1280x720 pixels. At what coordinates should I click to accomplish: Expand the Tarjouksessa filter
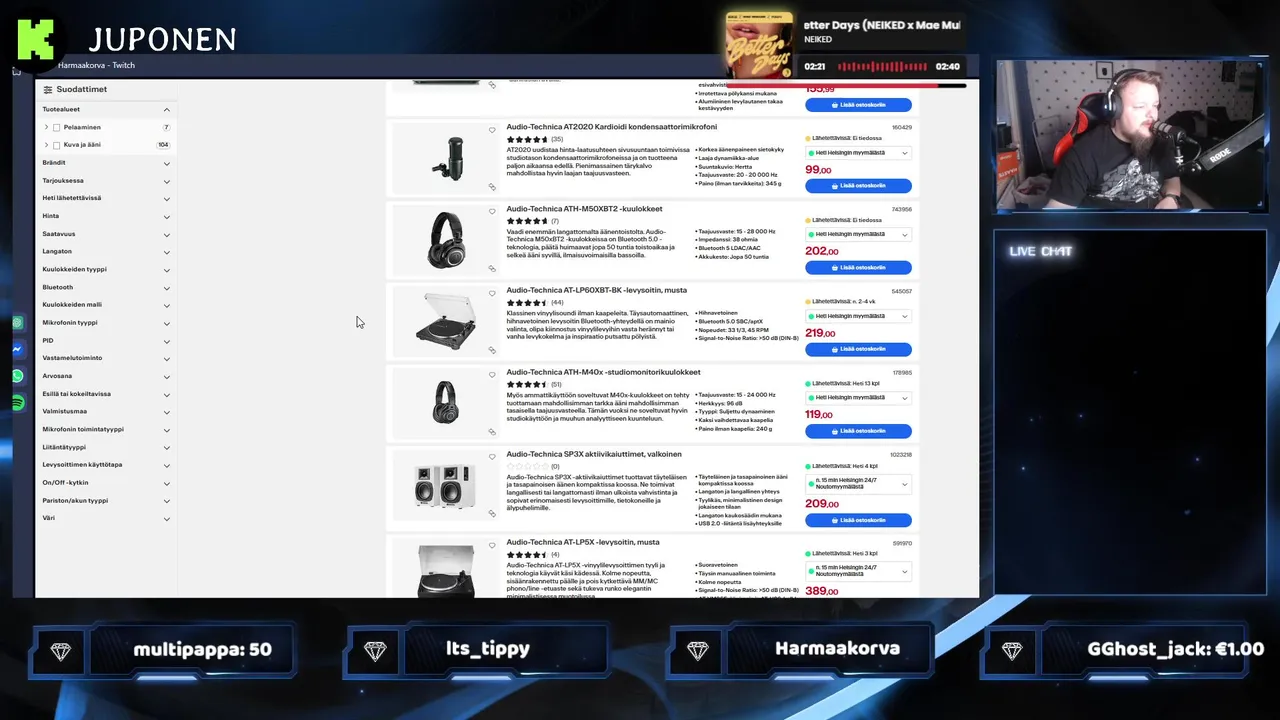point(167,181)
